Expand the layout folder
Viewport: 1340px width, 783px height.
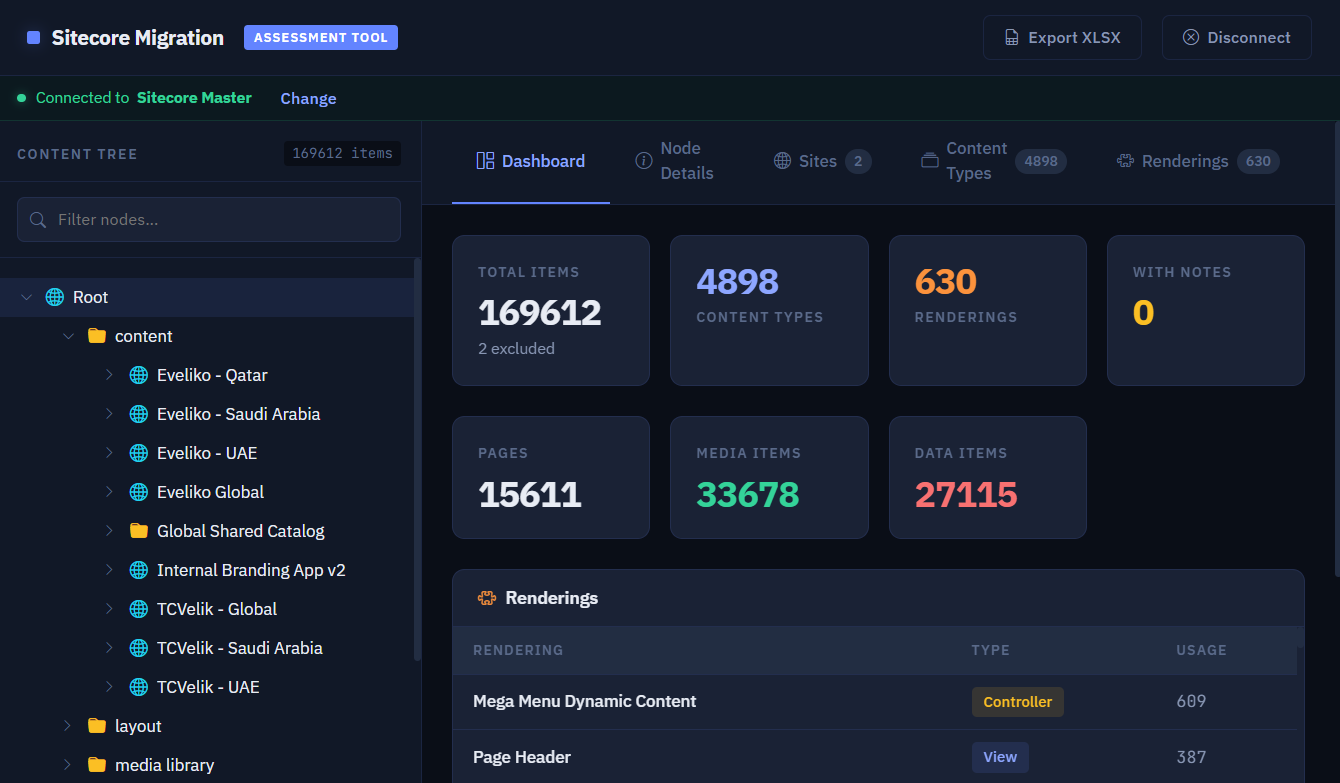pyautogui.click(x=68, y=726)
